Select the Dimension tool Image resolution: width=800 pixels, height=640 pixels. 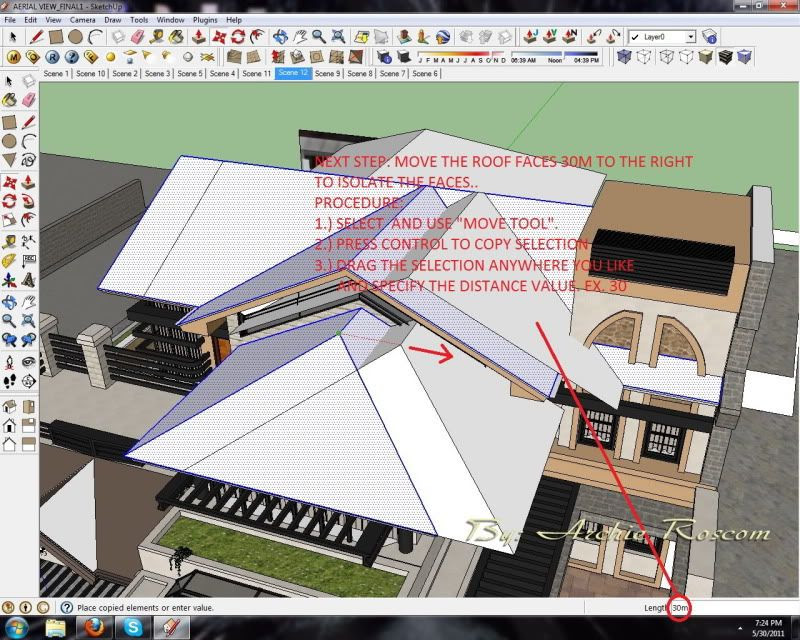(x=29, y=241)
